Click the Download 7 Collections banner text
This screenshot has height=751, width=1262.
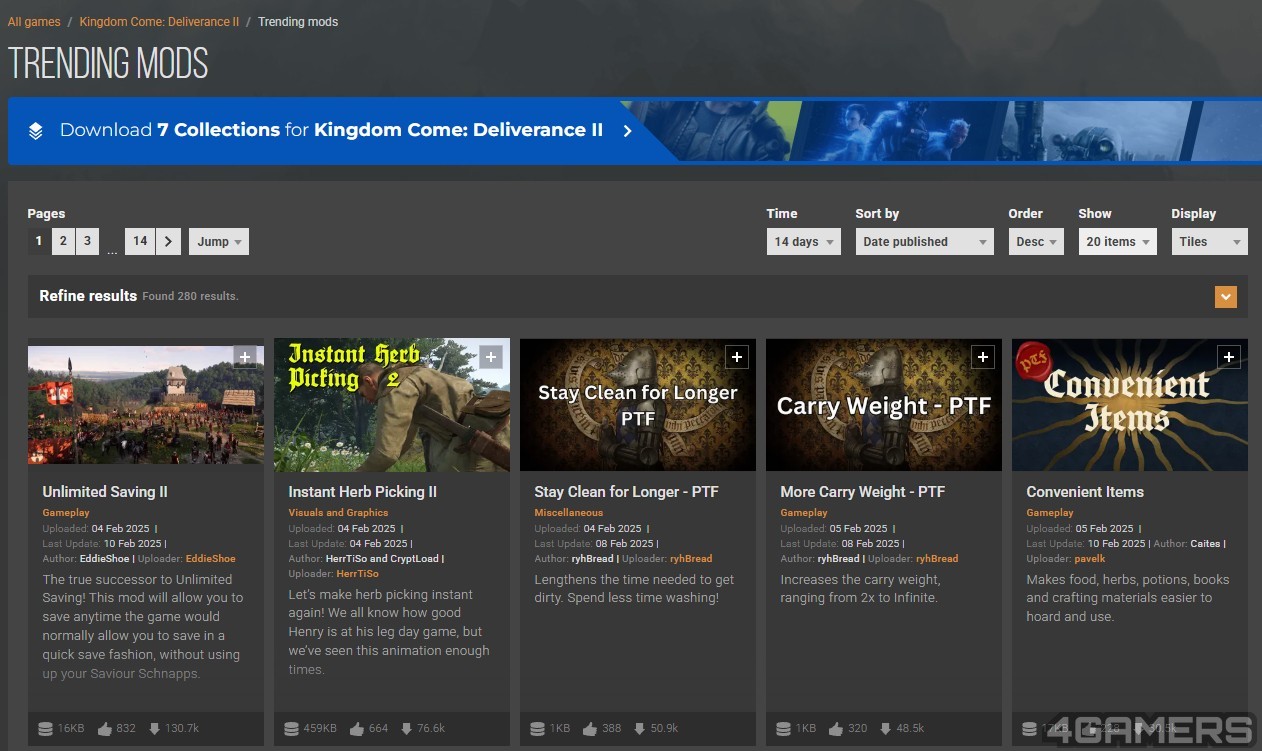click(x=331, y=130)
